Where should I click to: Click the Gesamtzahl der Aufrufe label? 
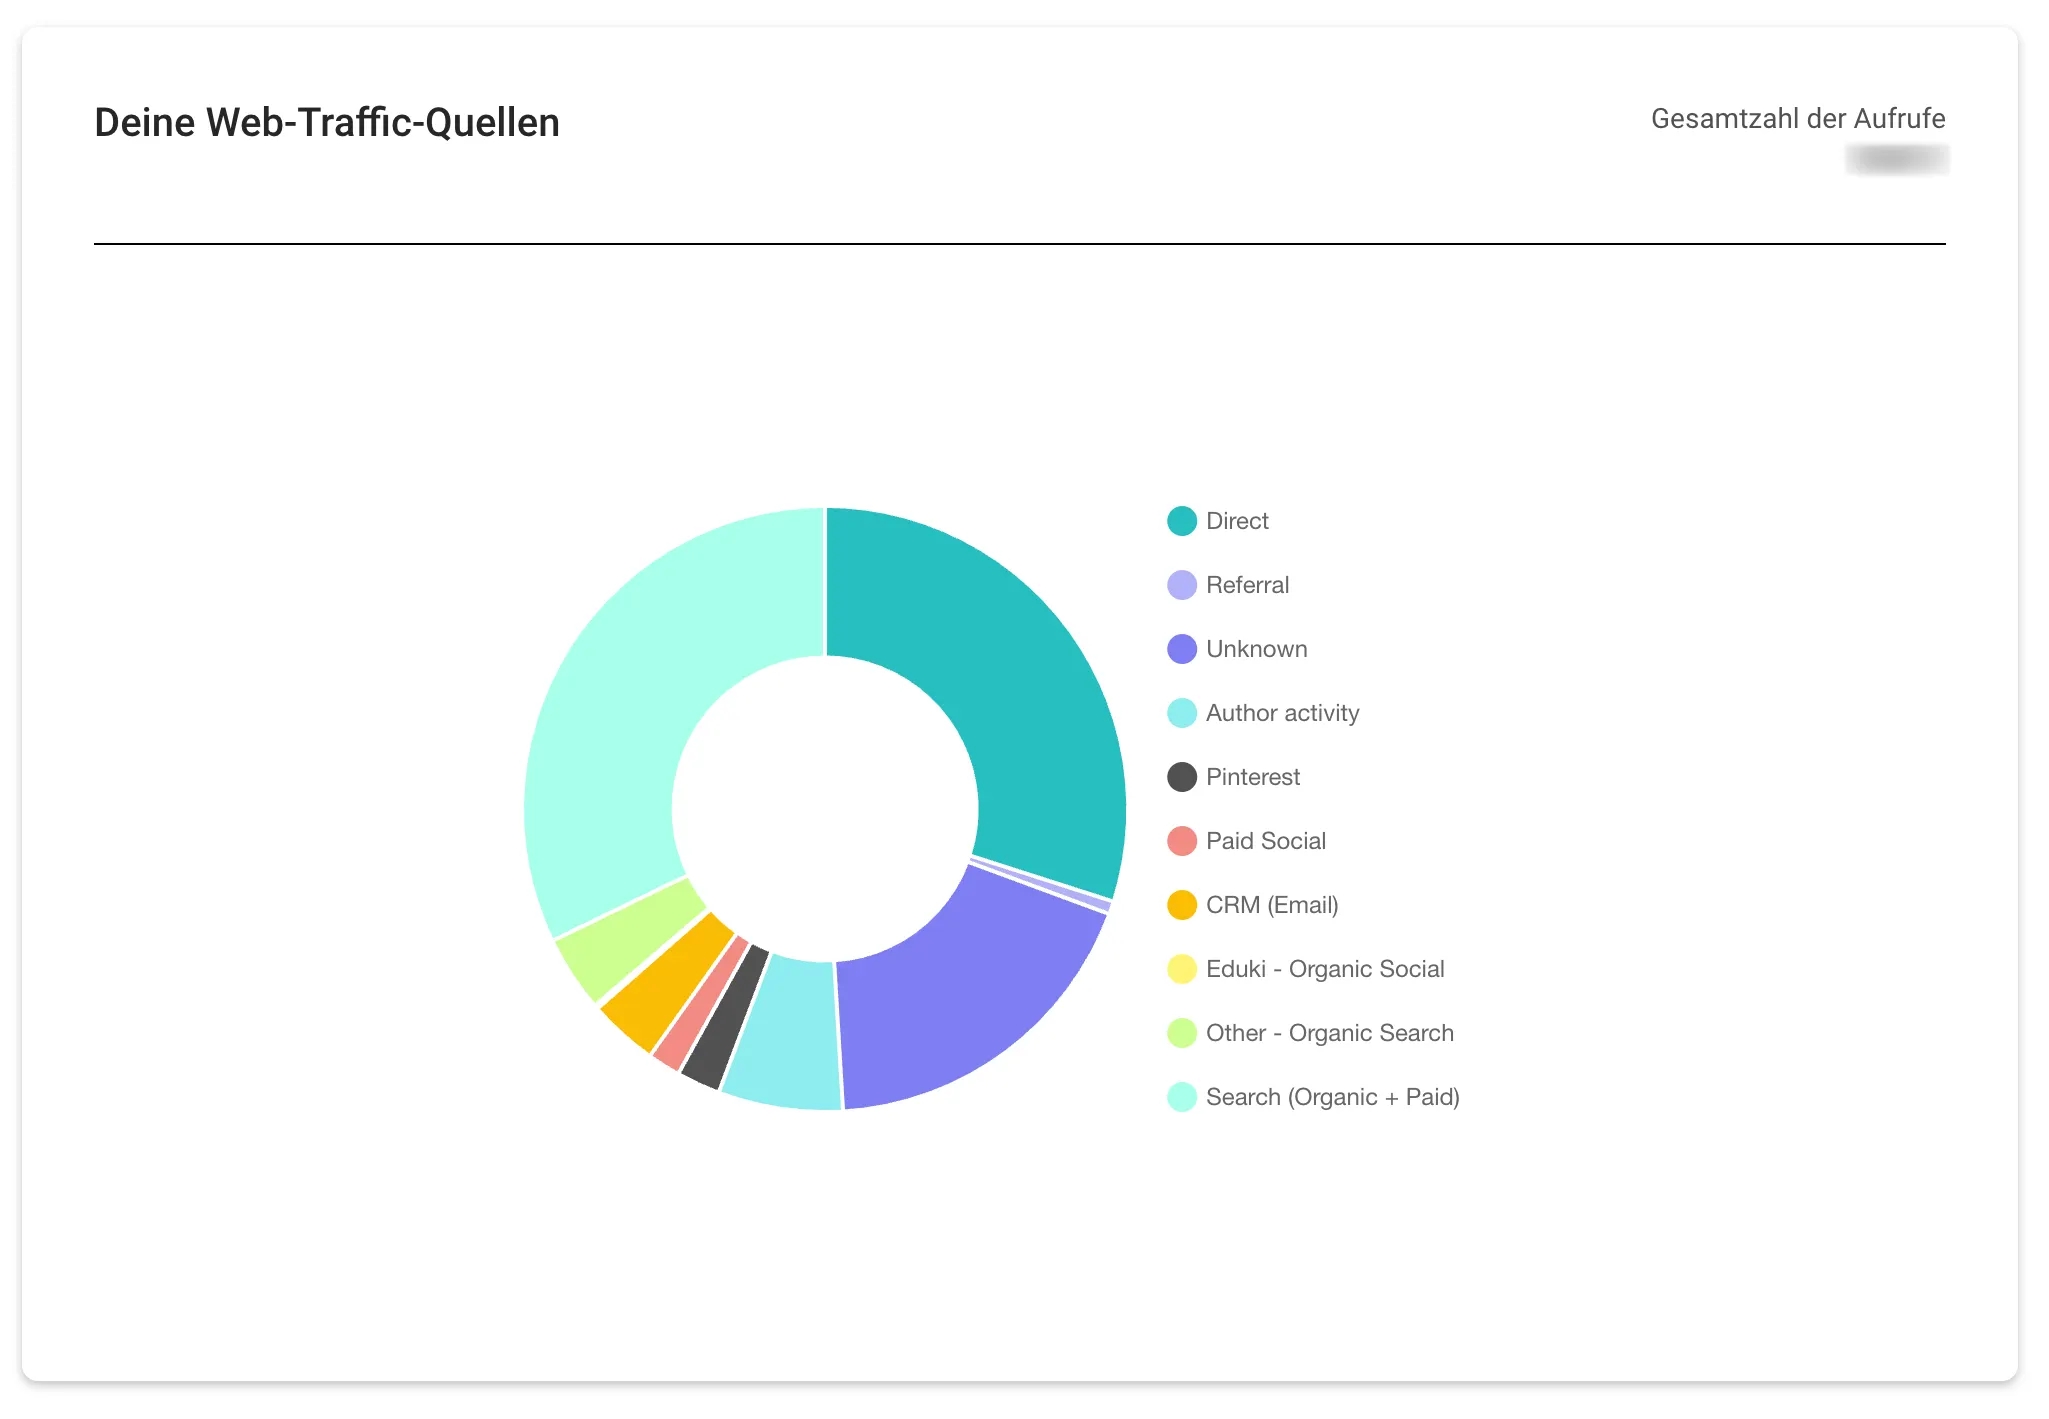click(x=1797, y=119)
